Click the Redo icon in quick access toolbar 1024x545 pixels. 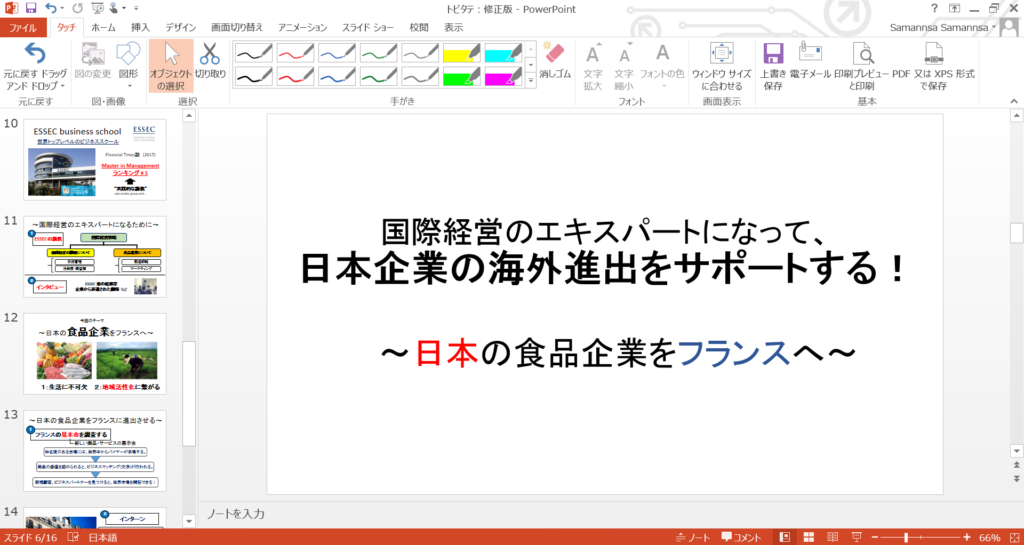(x=78, y=8)
